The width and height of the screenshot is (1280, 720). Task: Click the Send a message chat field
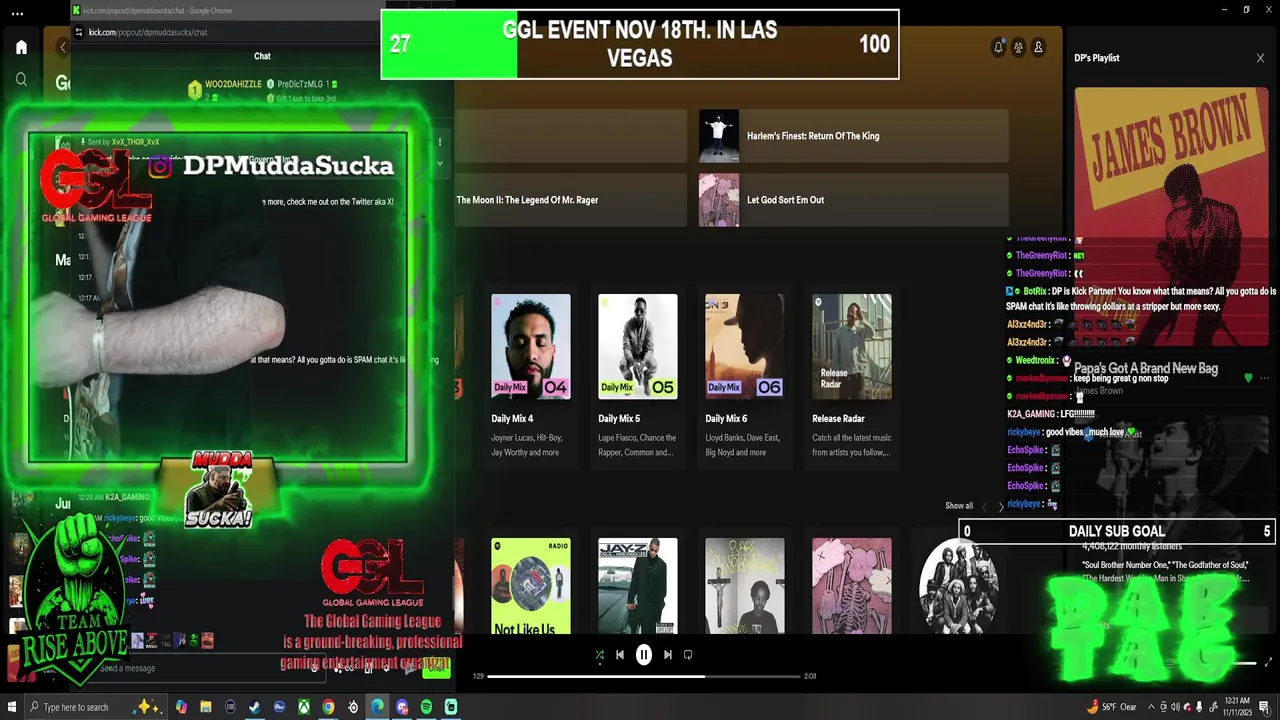point(200,668)
